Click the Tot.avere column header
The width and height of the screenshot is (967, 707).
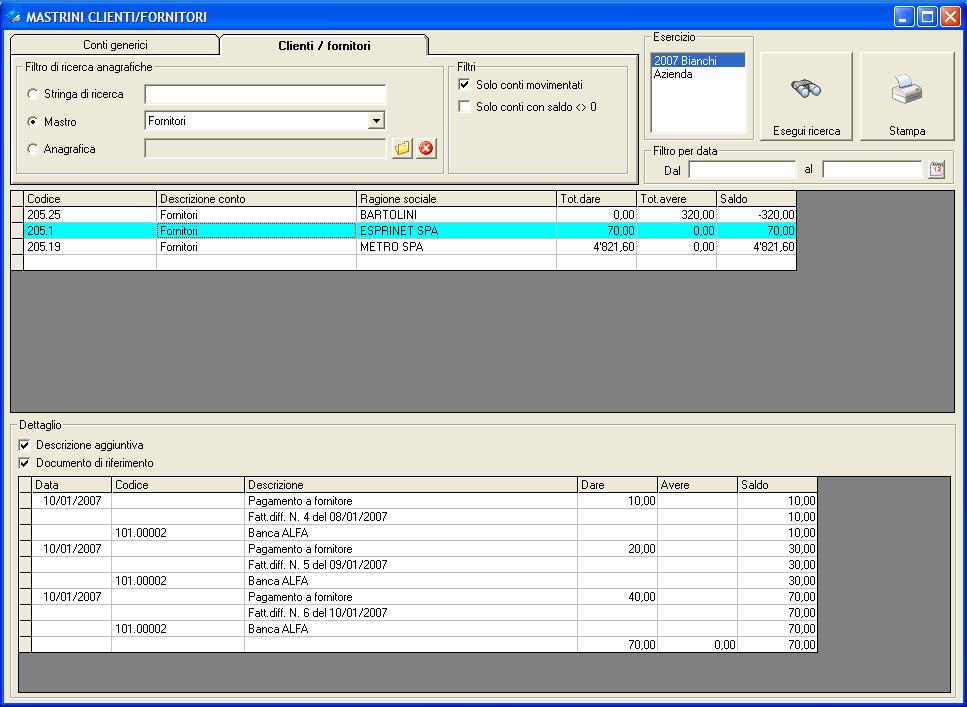coord(677,199)
